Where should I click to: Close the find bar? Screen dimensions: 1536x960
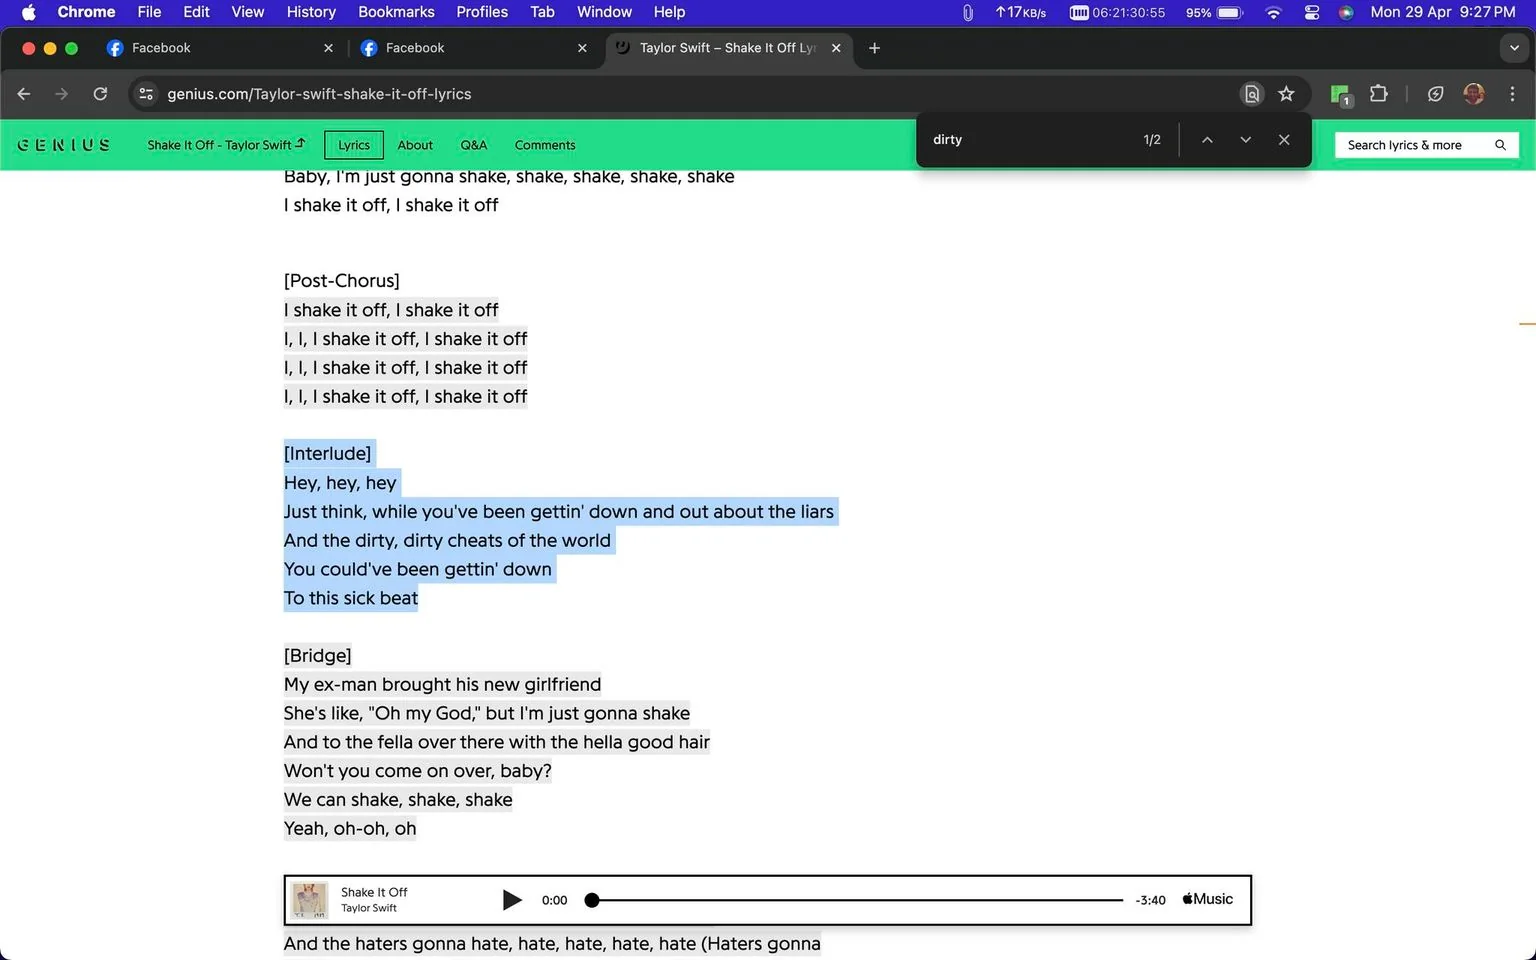pyautogui.click(x=1284, y=140)
